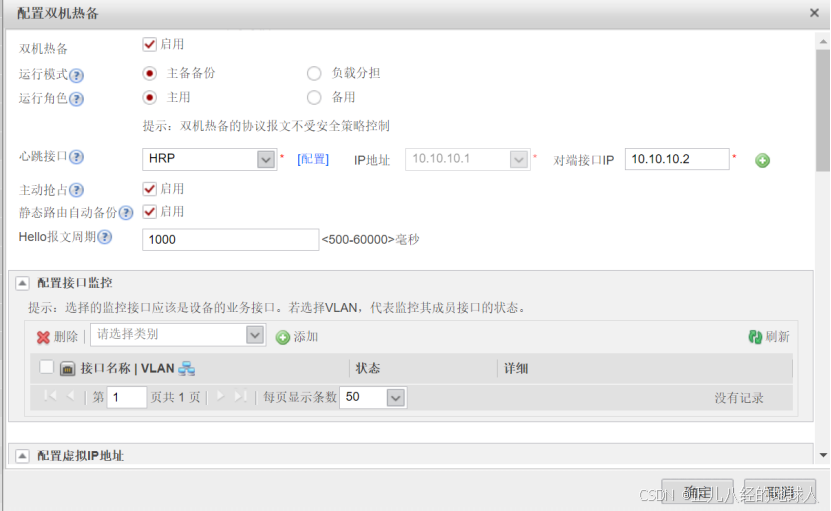
Task: Click green plus 添加 icon
Action: click(283, 337)
